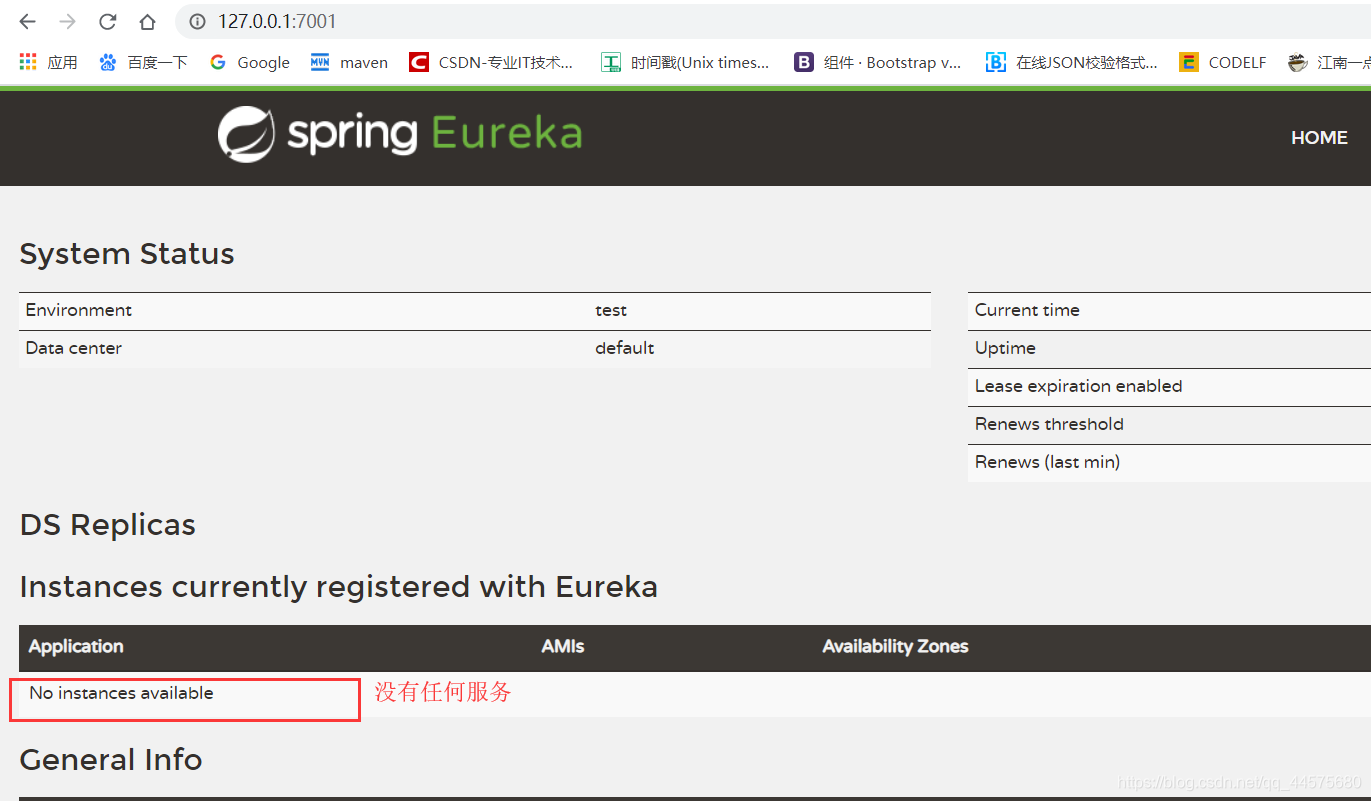Open the Bootstrap components bookmark
Viewport: 1371px width, 801px height.
pyautogui.click(x=878, y=62)
